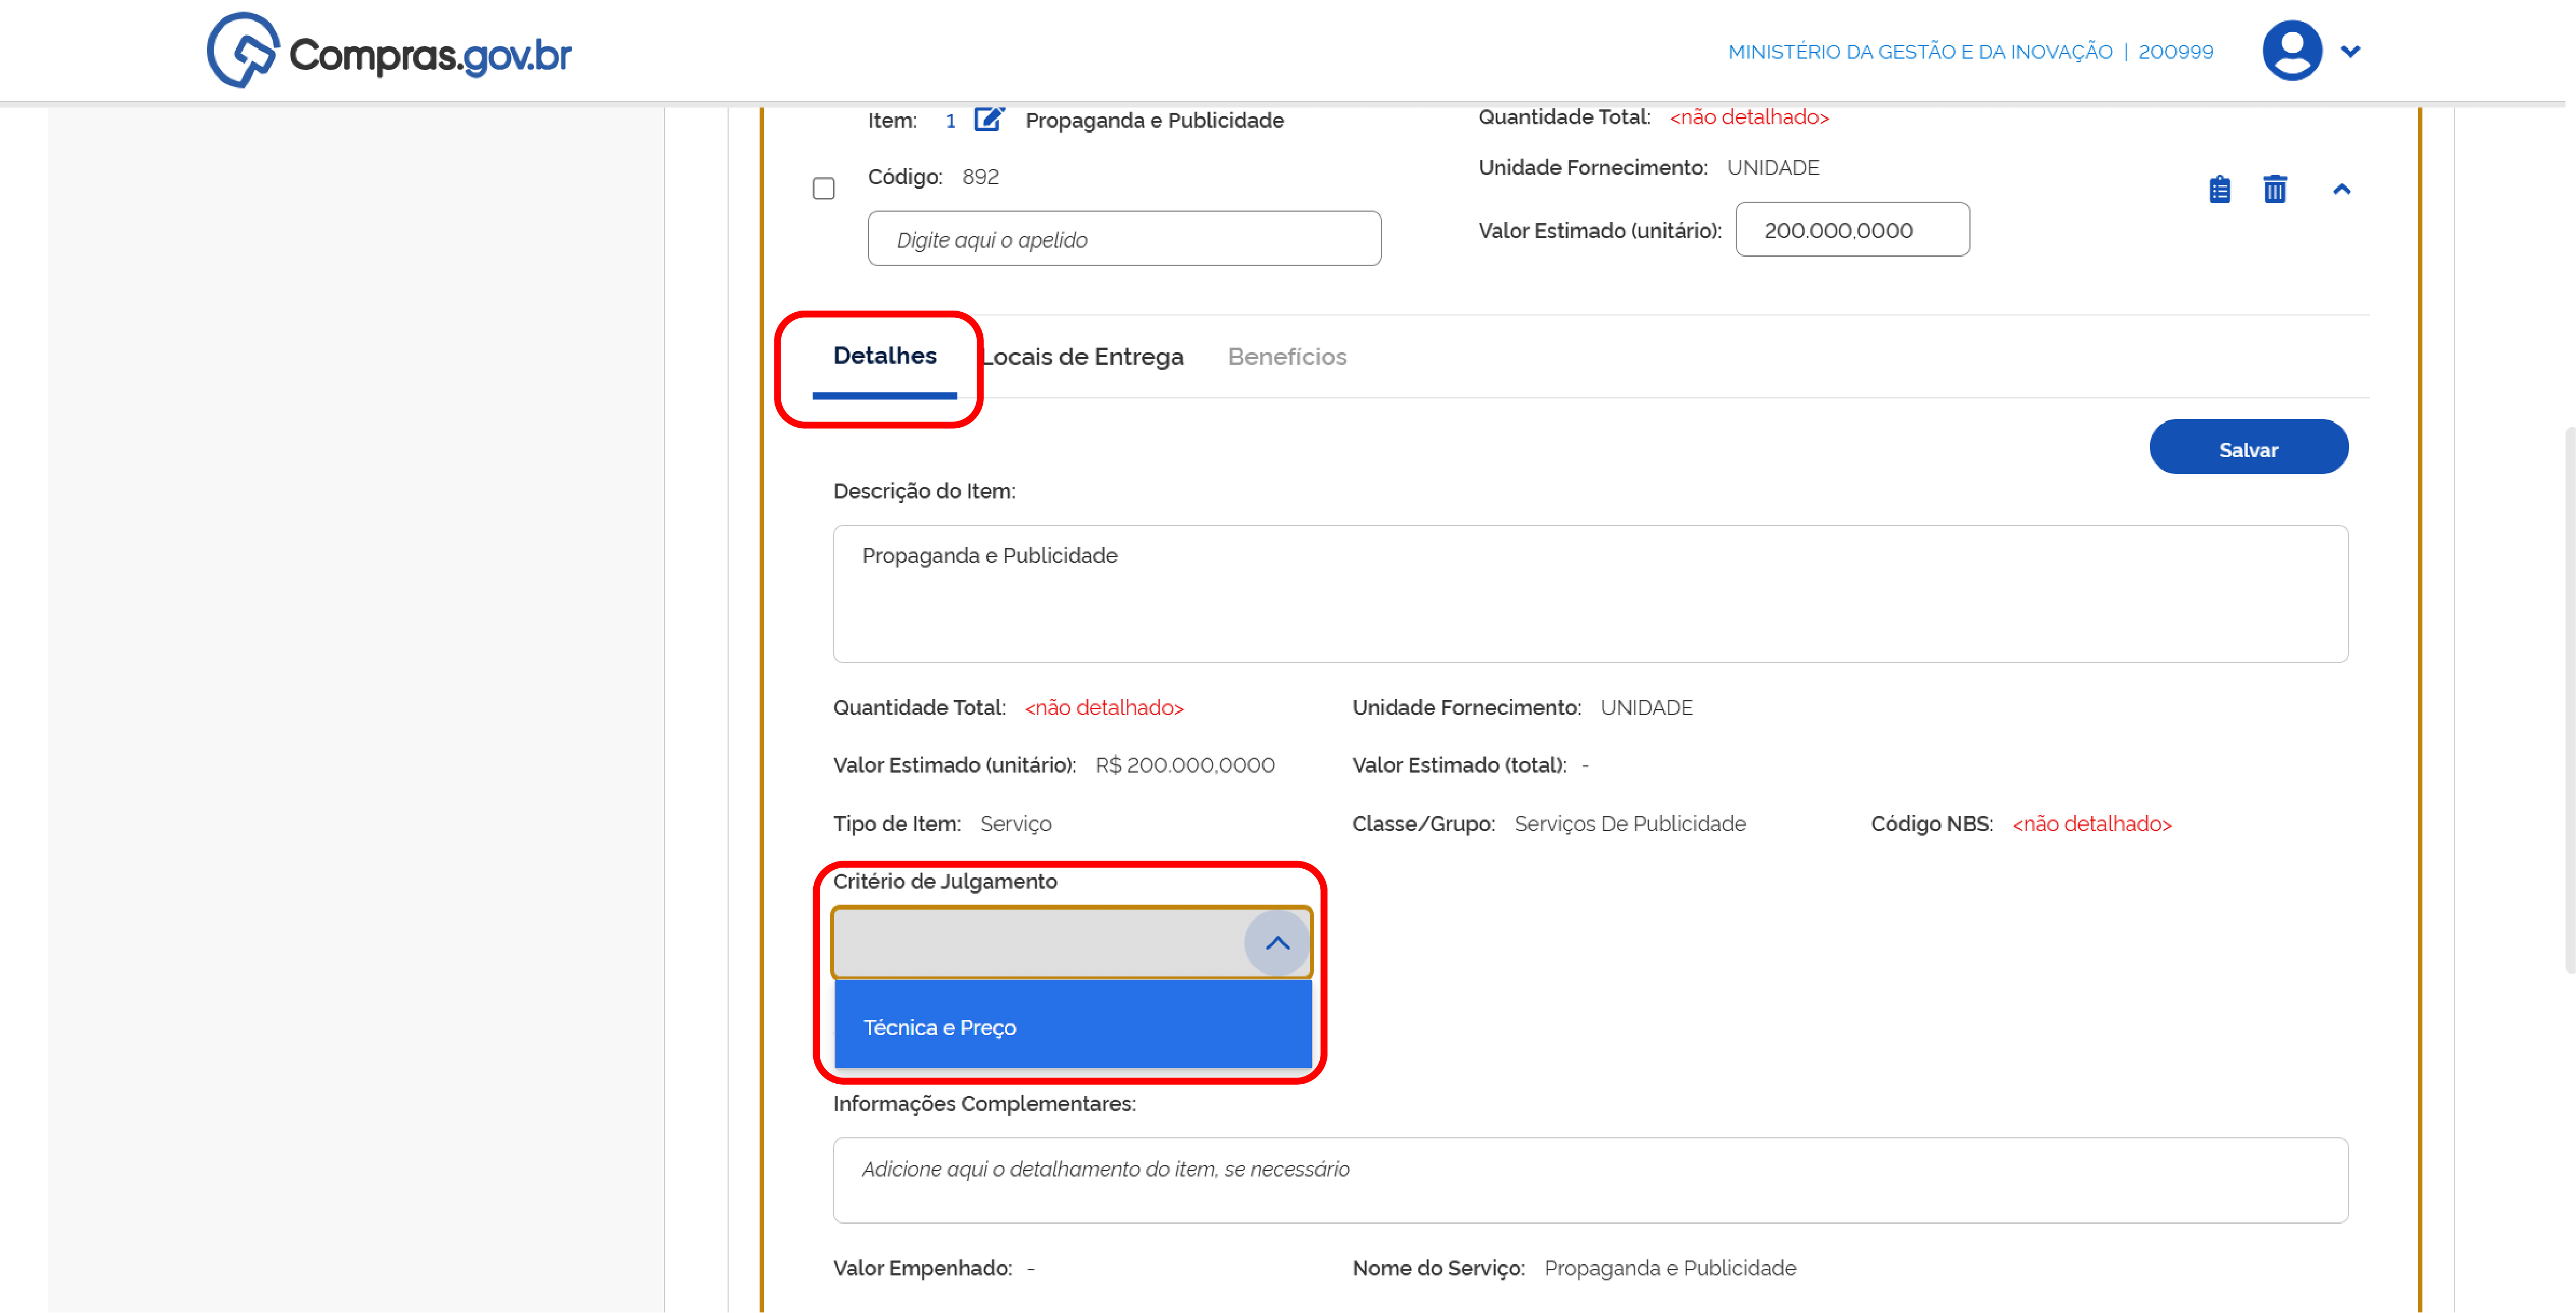Collapse the item panel with the up chevron

2341,189
